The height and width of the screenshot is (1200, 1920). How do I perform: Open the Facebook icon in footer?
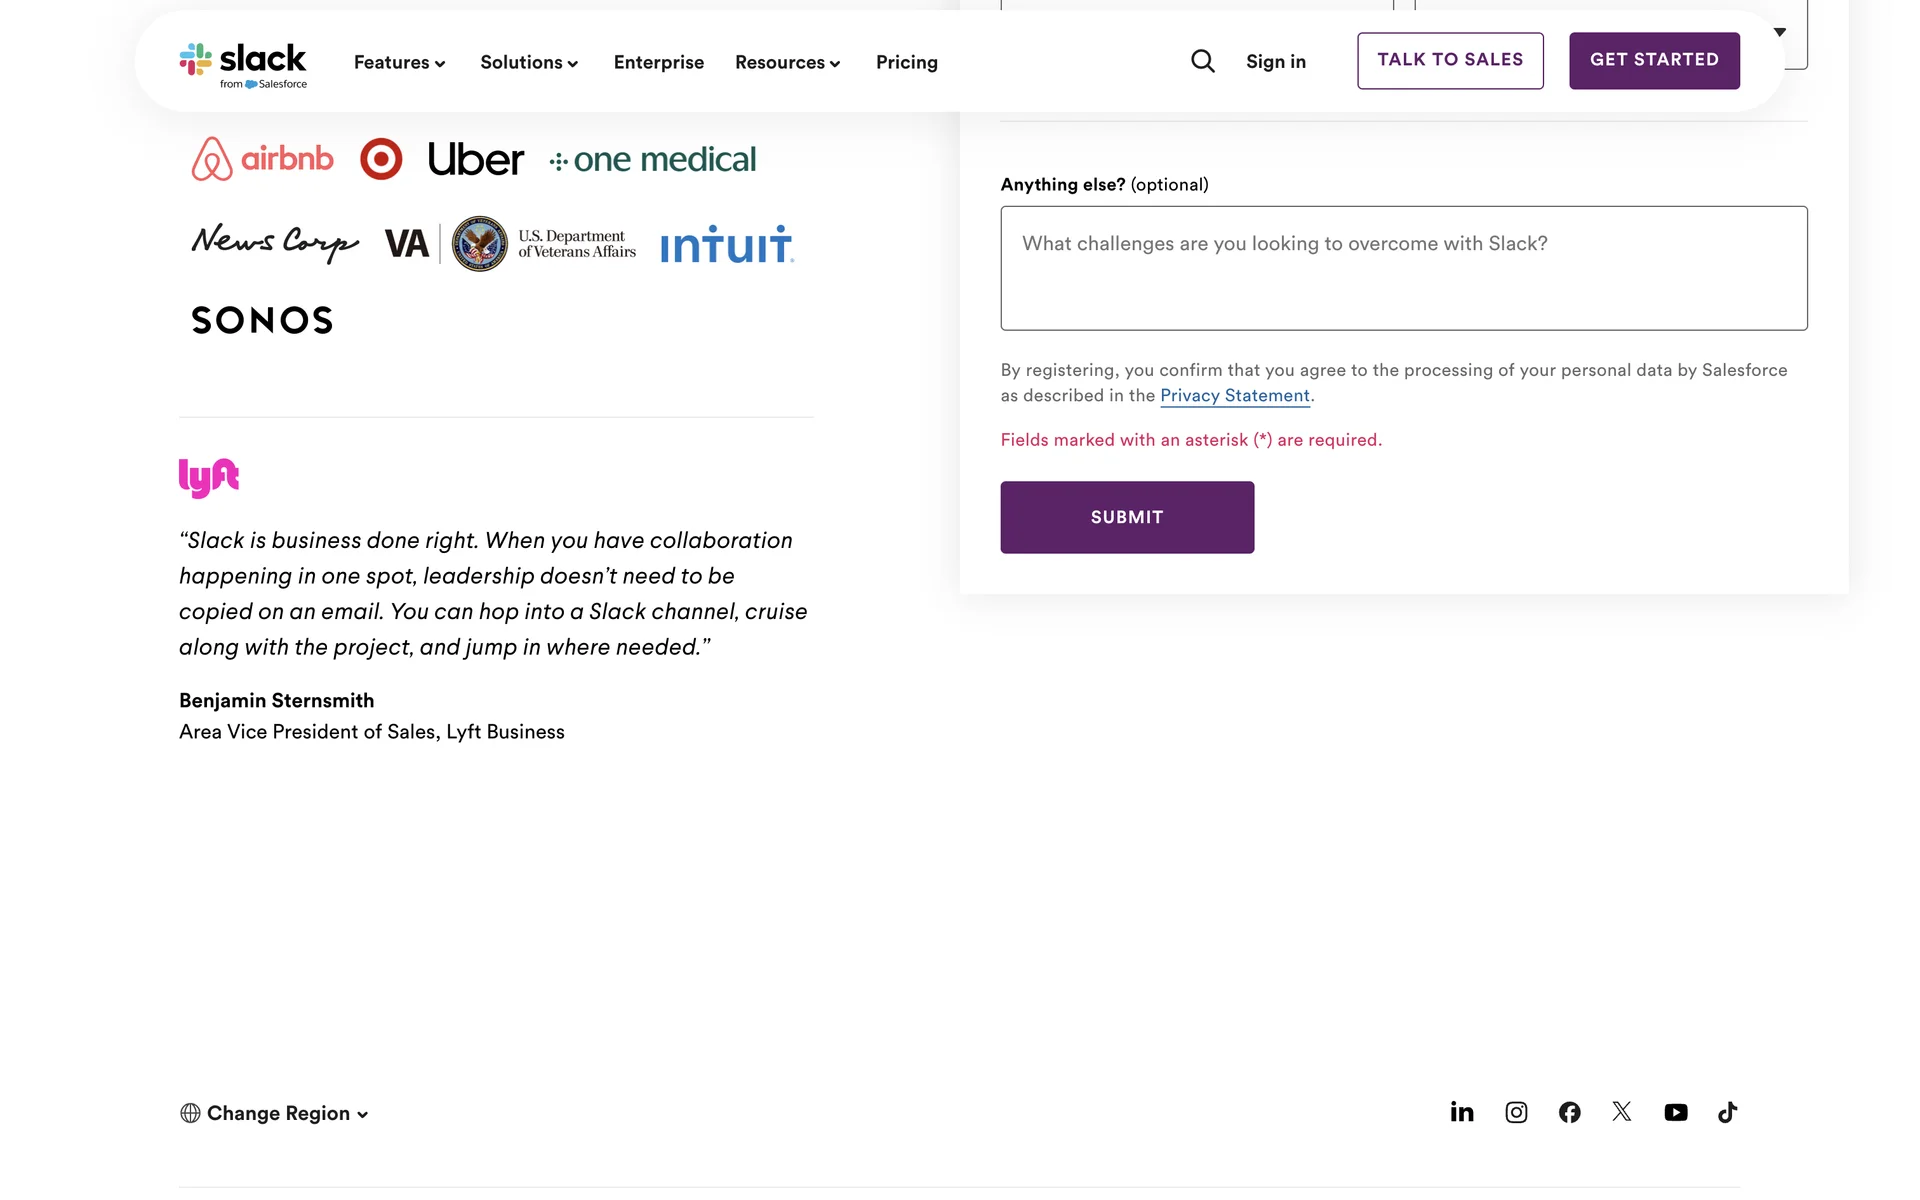[1569, 1112]
